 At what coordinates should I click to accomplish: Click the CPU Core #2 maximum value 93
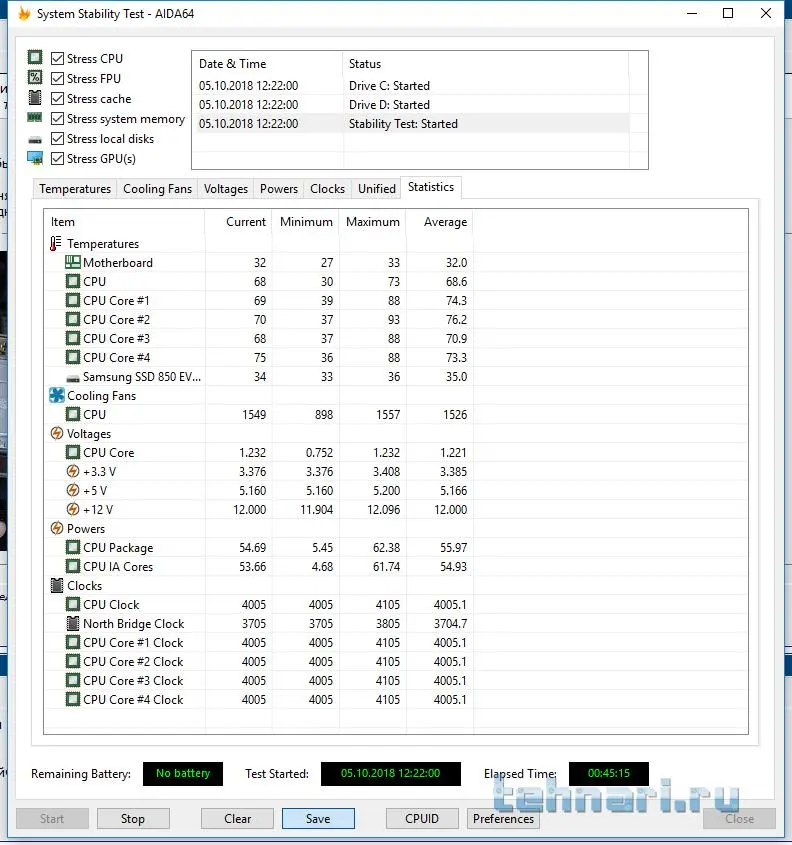tap(394, 320)
